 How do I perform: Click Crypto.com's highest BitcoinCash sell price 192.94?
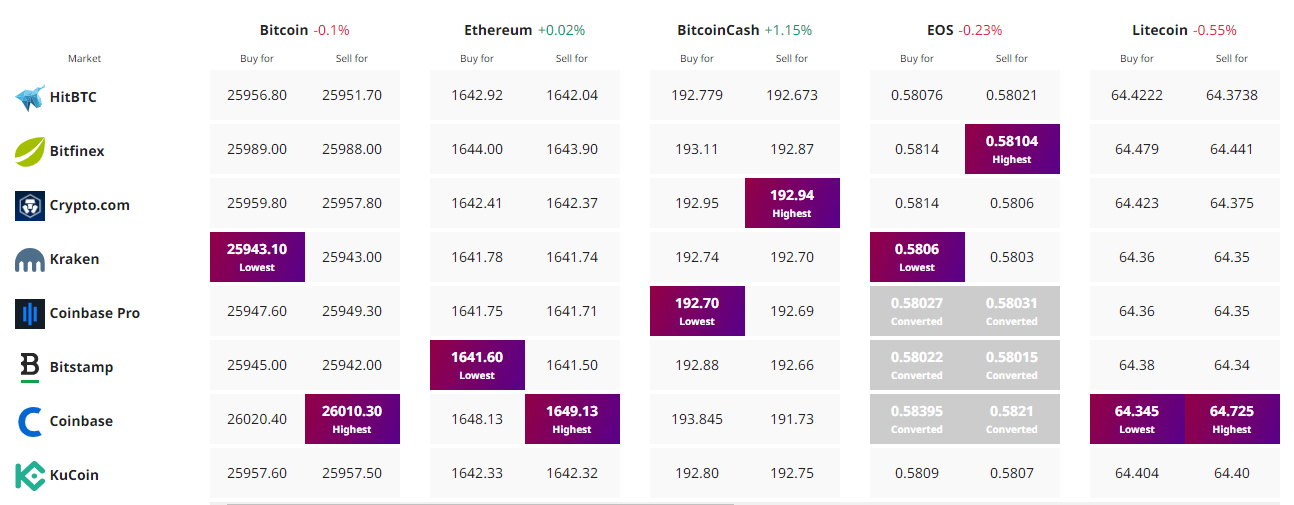pos(792,203)
